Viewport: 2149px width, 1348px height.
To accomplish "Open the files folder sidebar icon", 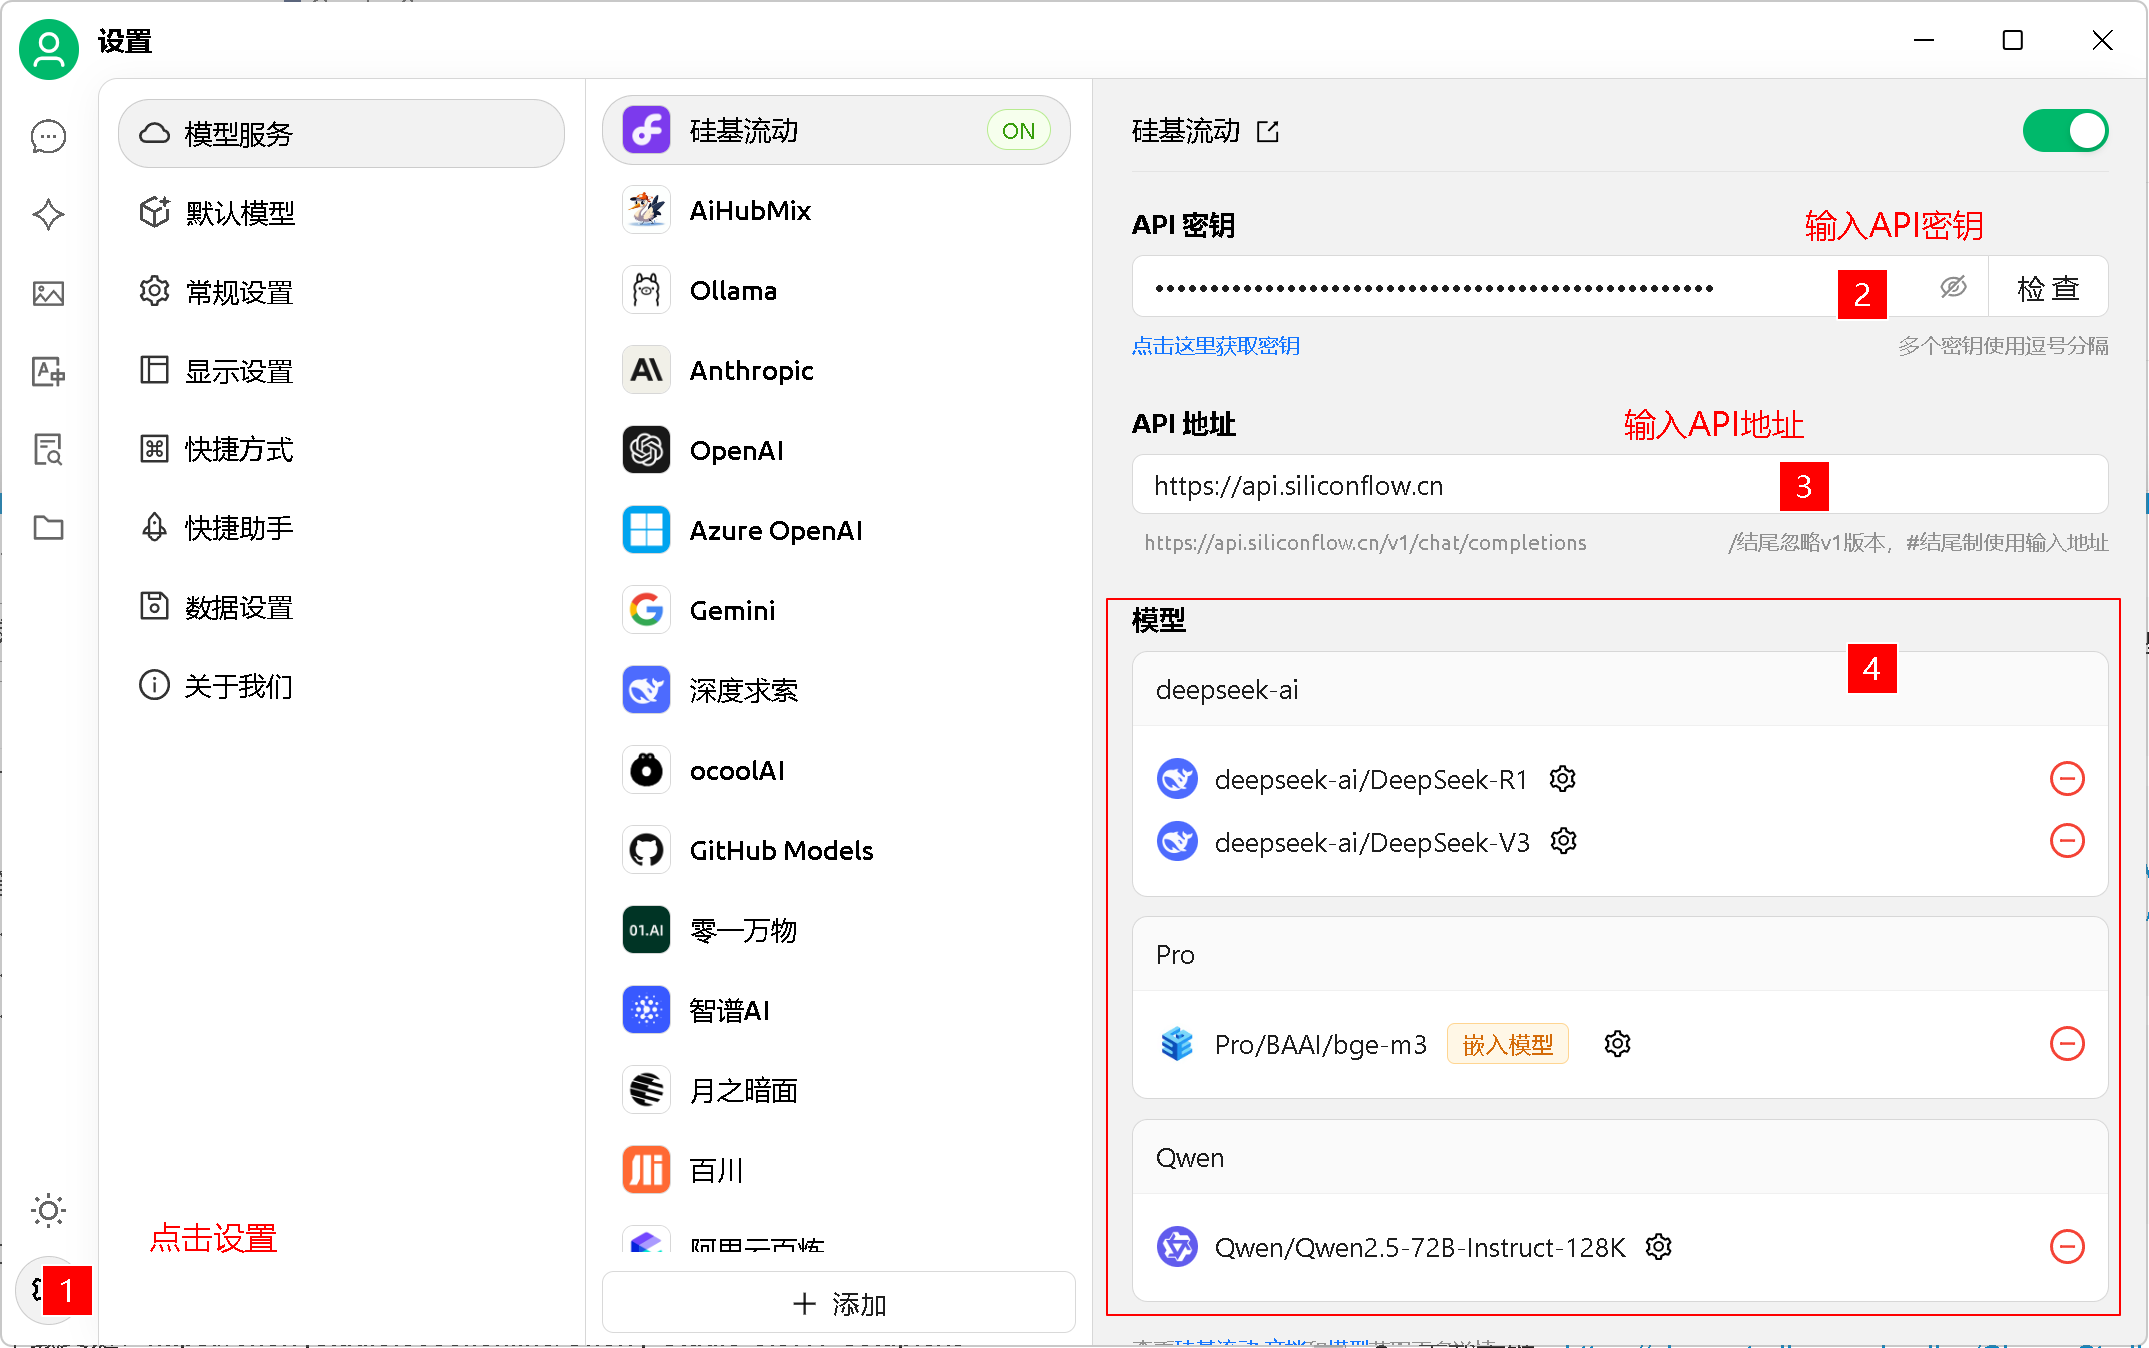I will point(48,528).
